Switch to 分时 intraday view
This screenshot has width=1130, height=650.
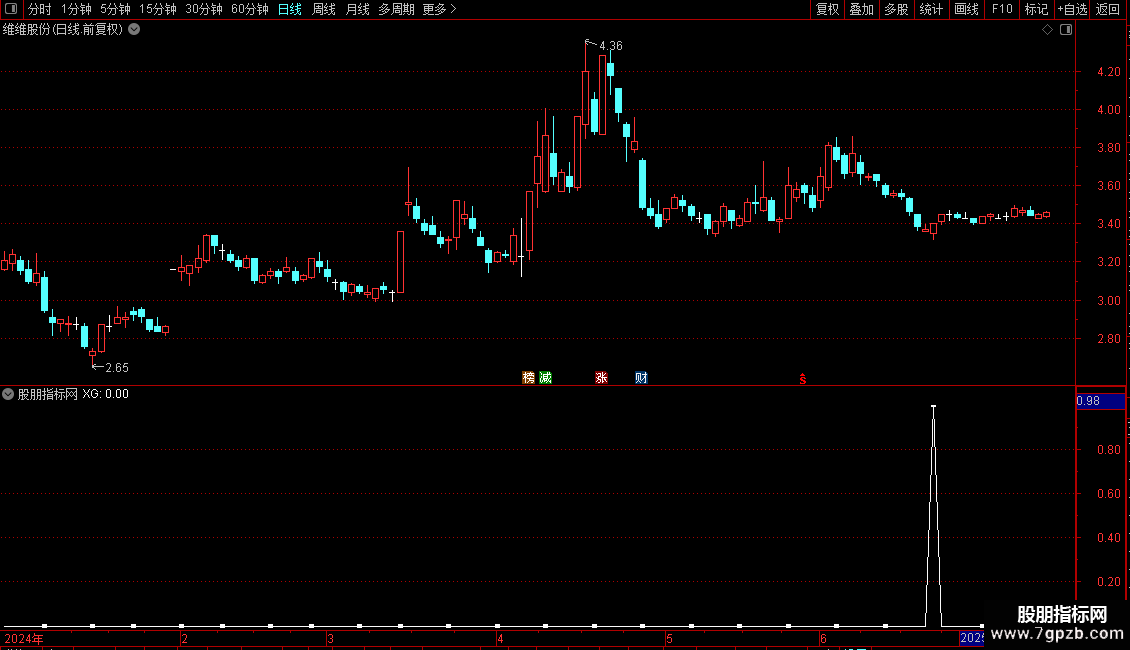pyautogui.click(x=40, y=9)
